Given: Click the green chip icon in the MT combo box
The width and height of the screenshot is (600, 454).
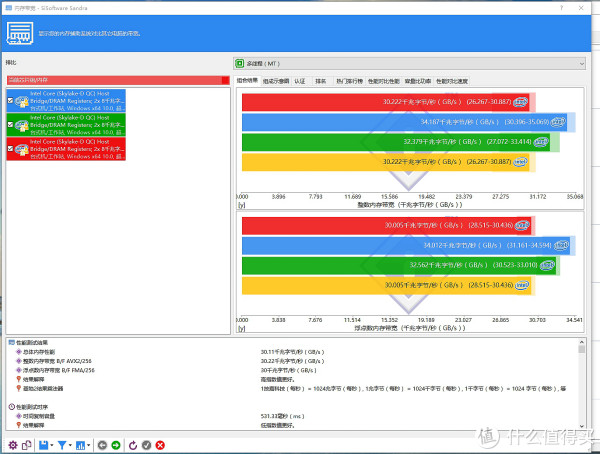Looking at the screenshot, I should pyautogui.click(x=240, y=64).
